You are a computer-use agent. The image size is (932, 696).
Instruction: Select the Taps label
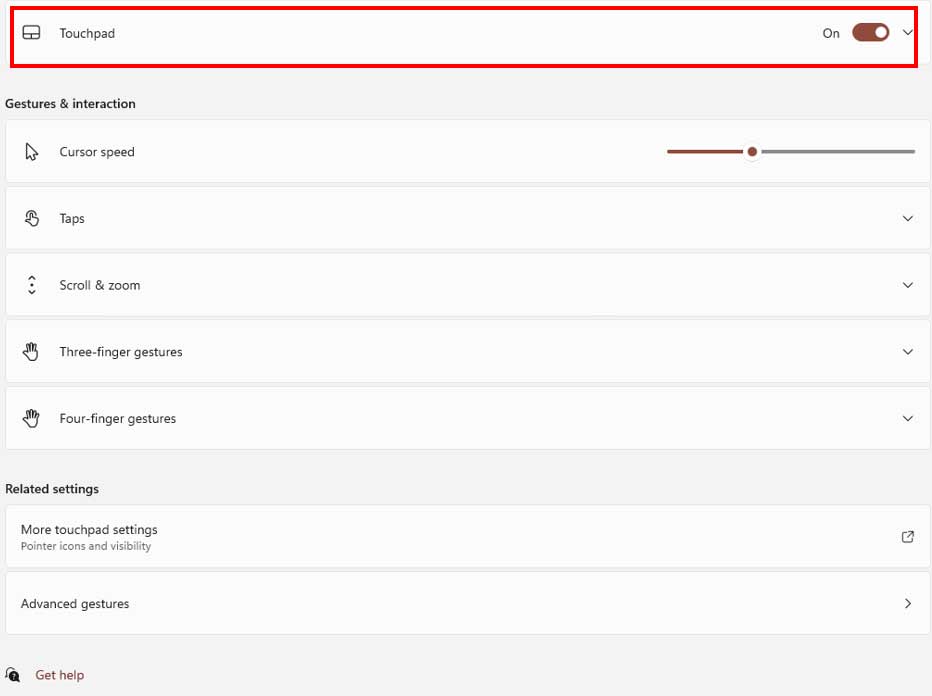tap(72, 218)
